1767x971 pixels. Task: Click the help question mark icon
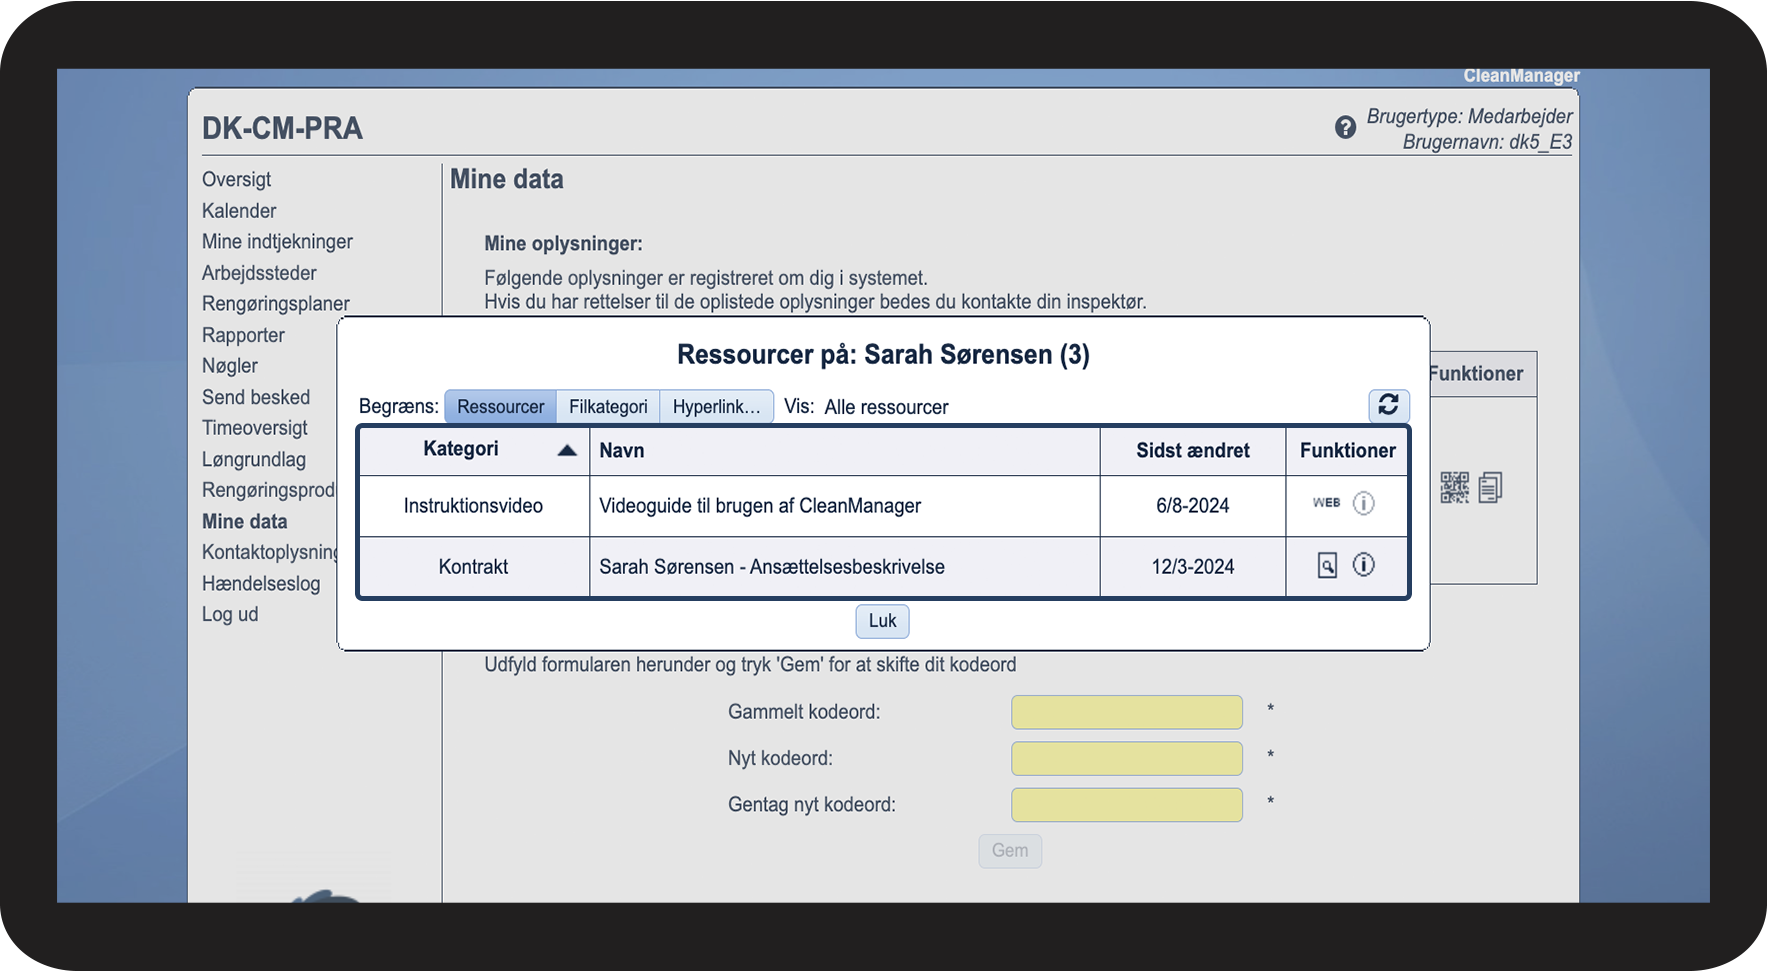point(1345,128)
